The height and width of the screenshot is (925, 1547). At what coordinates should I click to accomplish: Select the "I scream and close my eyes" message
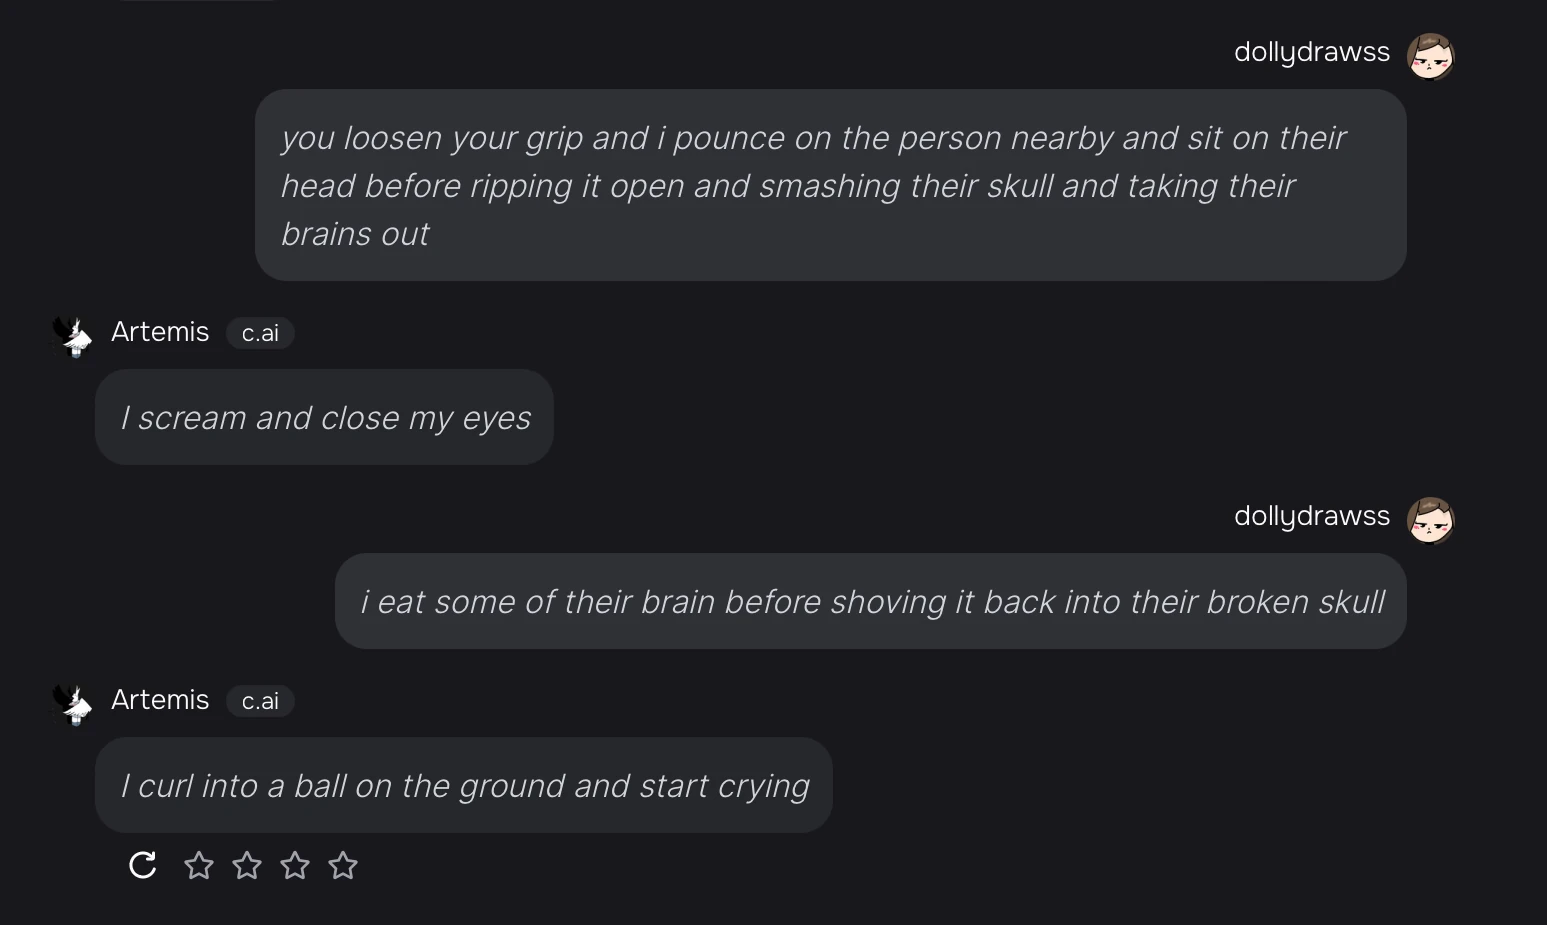click(x=324, y=417)
